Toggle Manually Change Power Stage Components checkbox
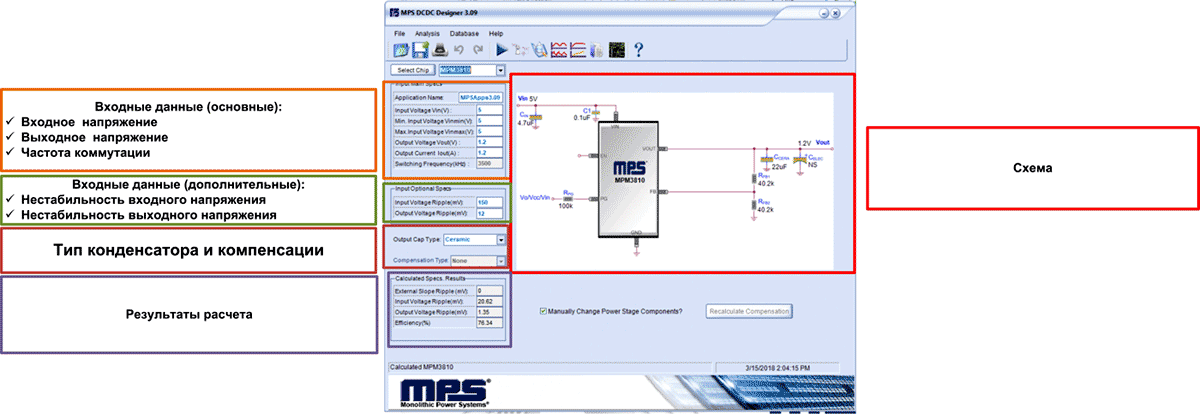Viewport: 1200px width, 414px height. (x=543, y=311)
